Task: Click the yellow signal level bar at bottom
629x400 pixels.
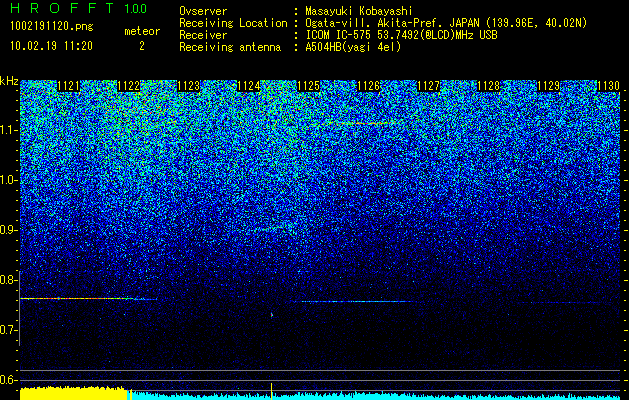Action: [x=73, y=393]
